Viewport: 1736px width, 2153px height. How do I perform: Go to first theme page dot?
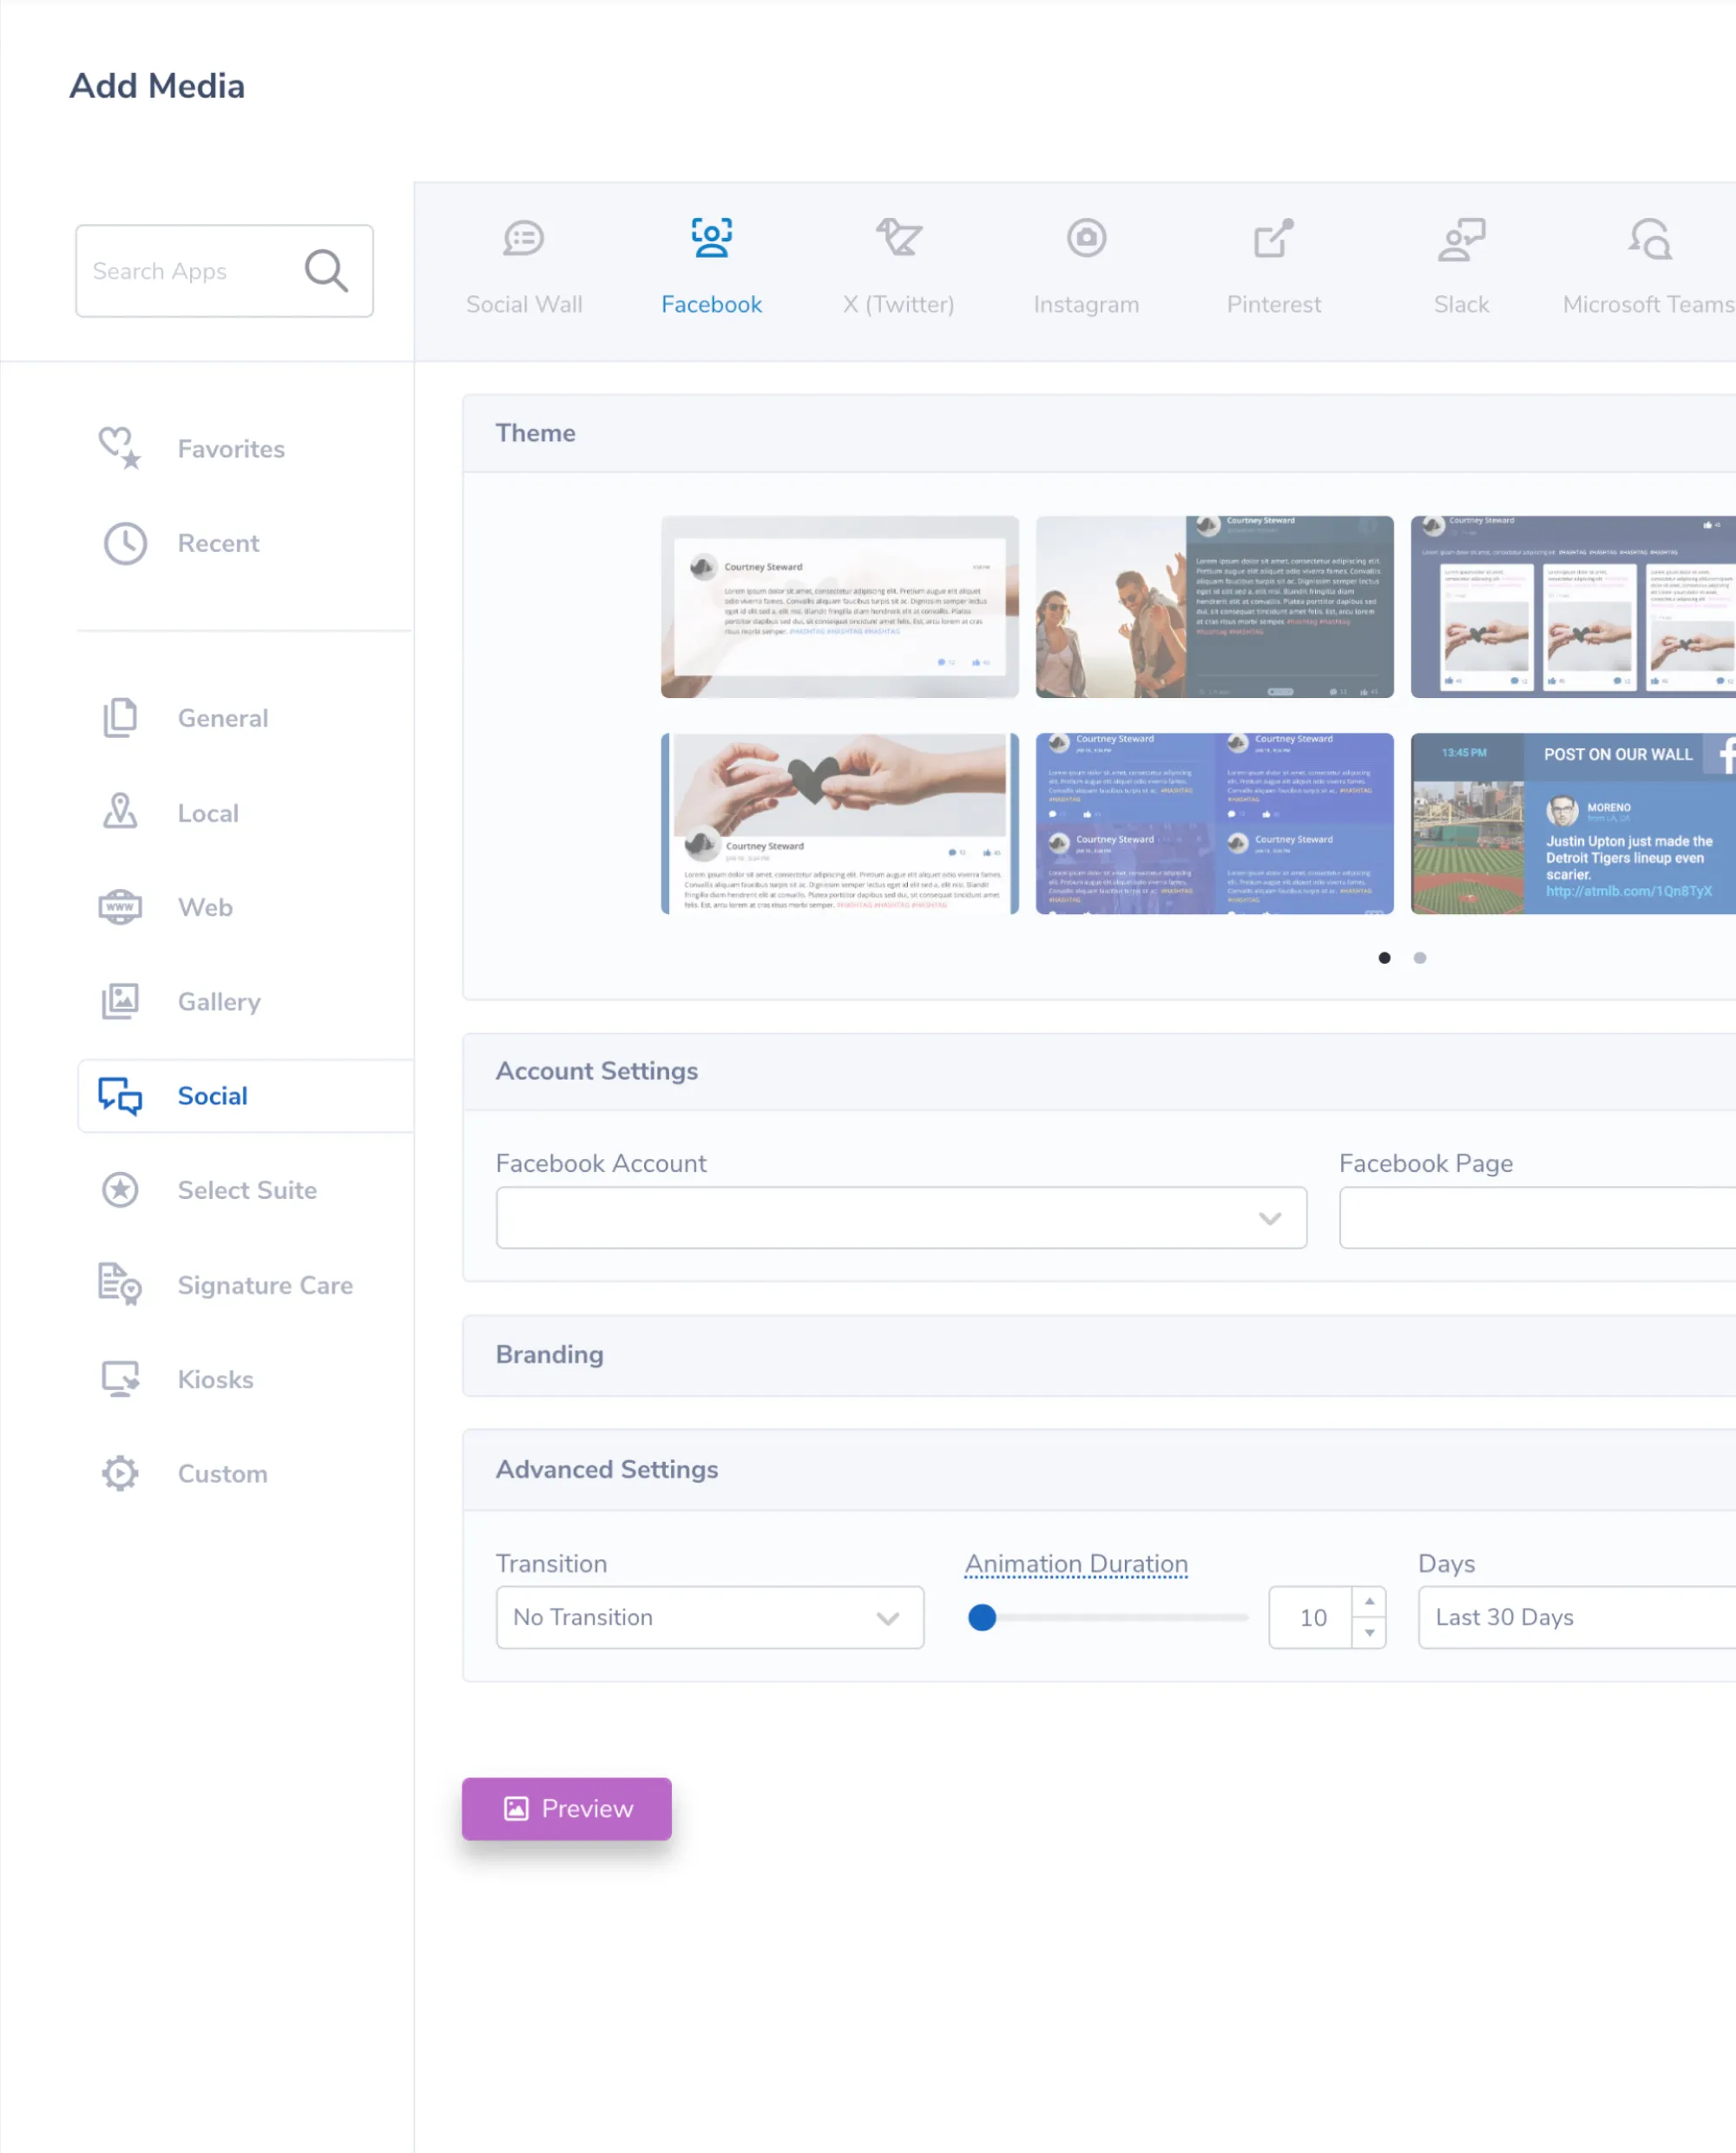1384,958
